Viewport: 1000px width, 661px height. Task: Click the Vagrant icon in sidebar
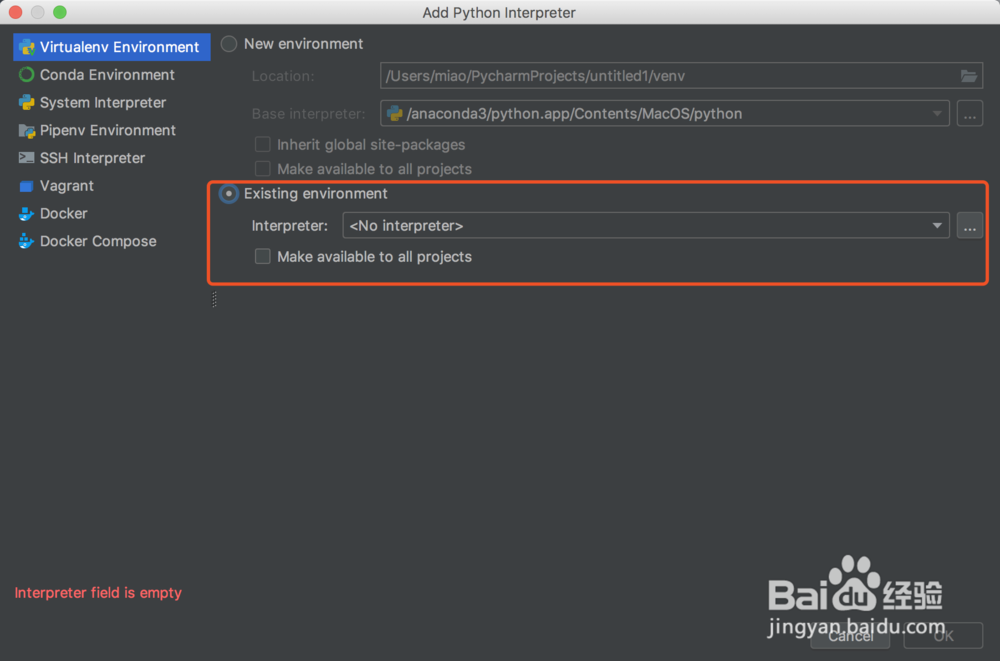27,186
